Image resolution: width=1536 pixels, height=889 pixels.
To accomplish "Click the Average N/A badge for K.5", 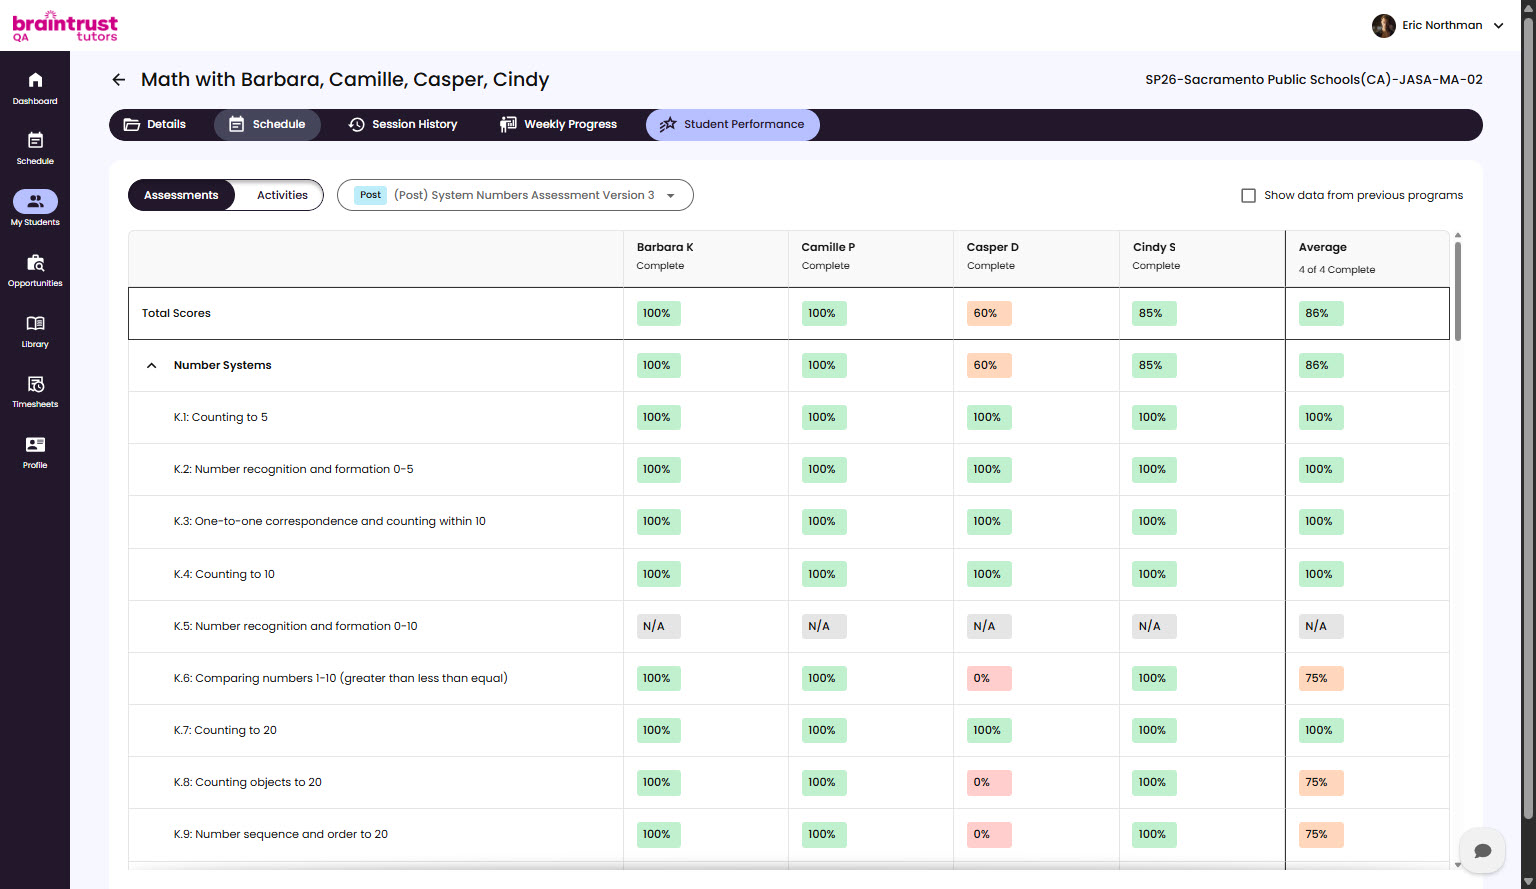I will pos(1321,626).
